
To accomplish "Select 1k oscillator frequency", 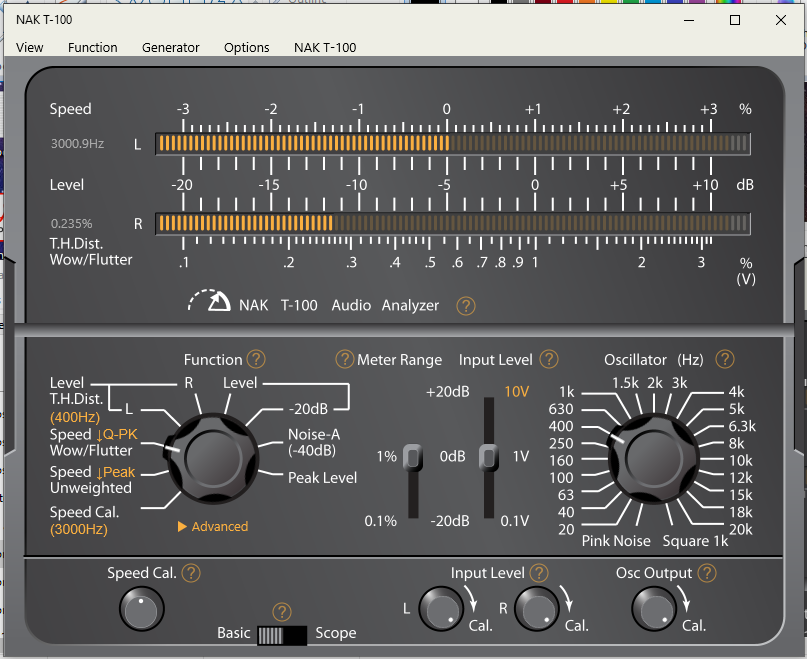I will [x=567, y=392].
